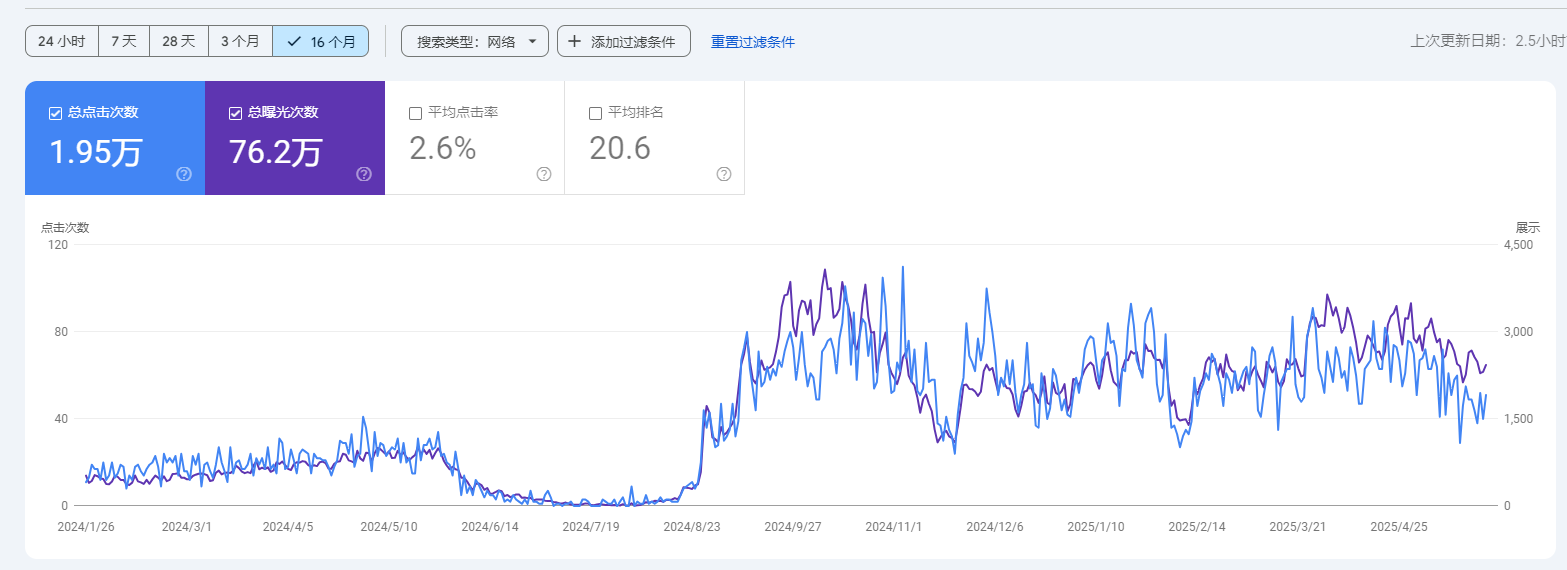
Task: Click the 添加过滤条件 button
Action: click(x=623, y=42)
